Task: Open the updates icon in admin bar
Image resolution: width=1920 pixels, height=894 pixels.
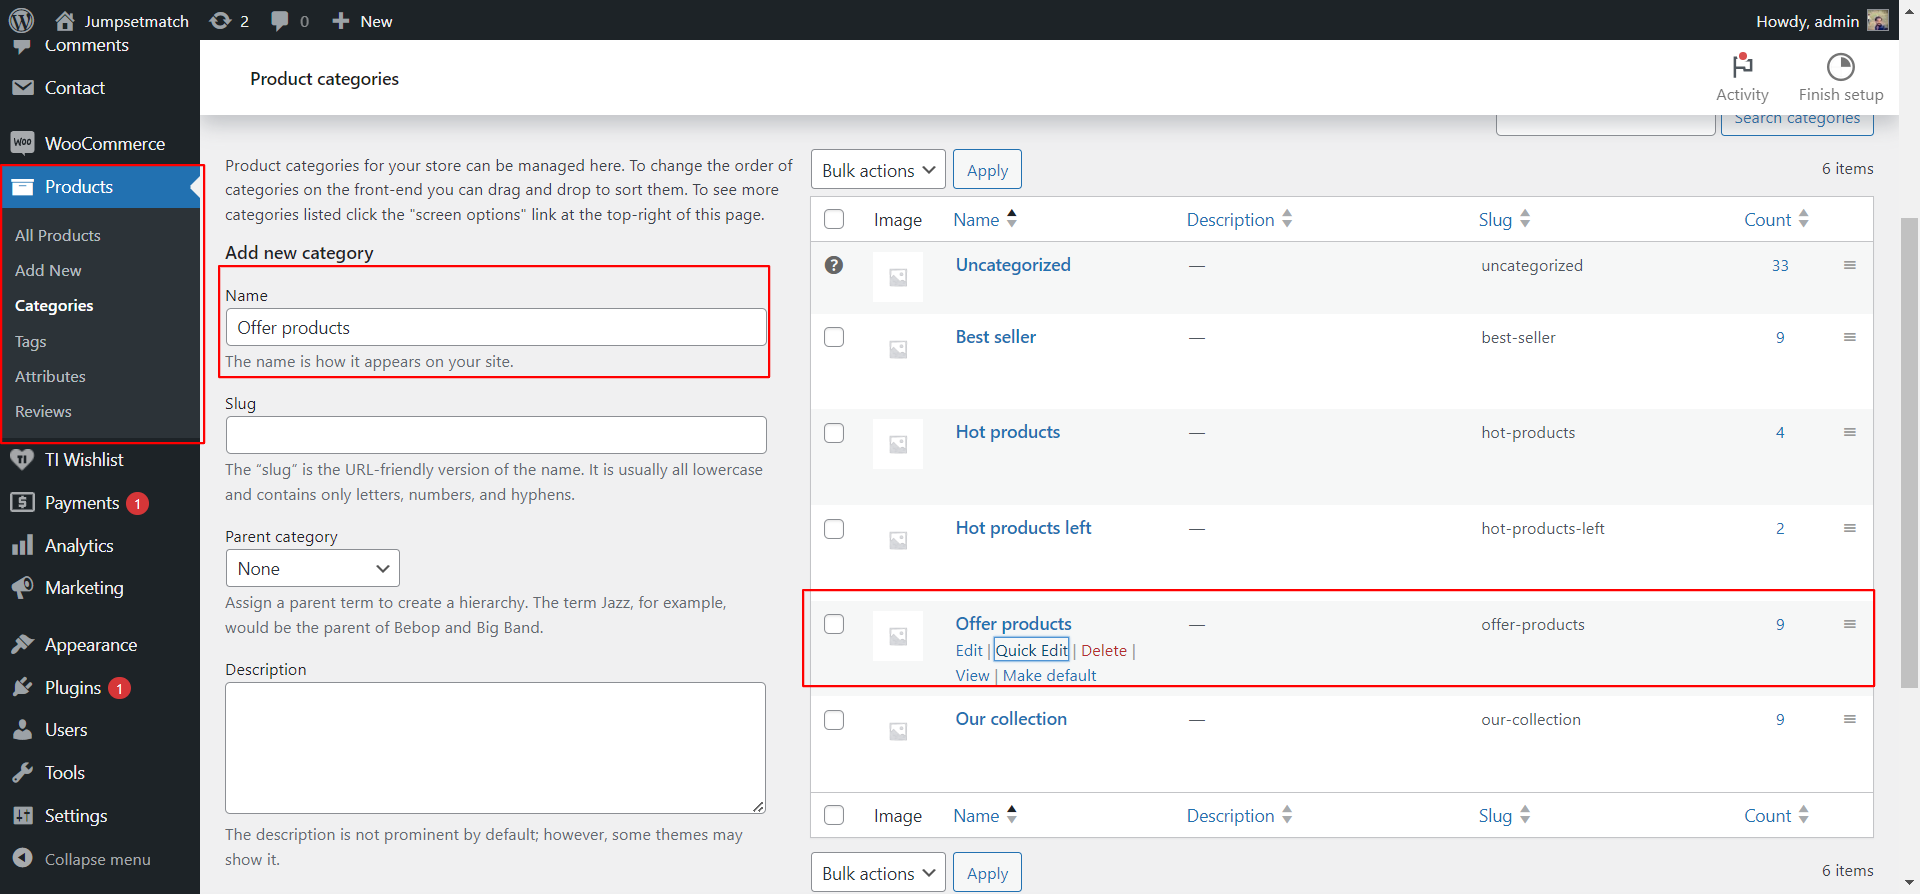Action: 220,21
